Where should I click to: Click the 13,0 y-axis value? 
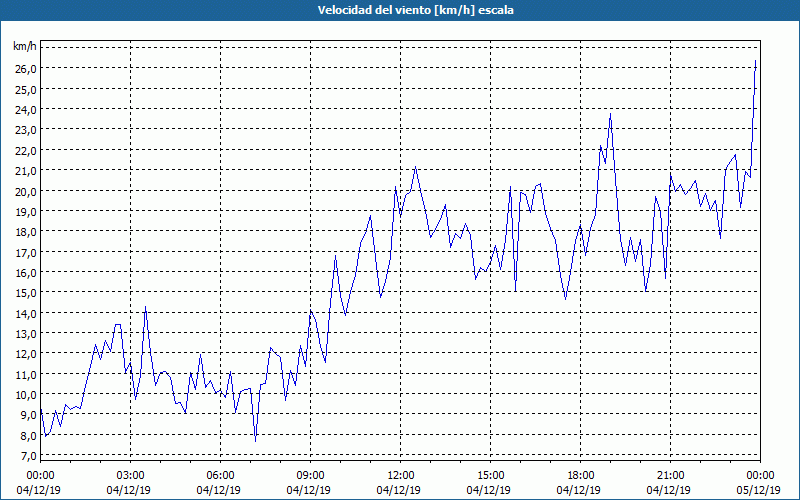coord(26,334)
